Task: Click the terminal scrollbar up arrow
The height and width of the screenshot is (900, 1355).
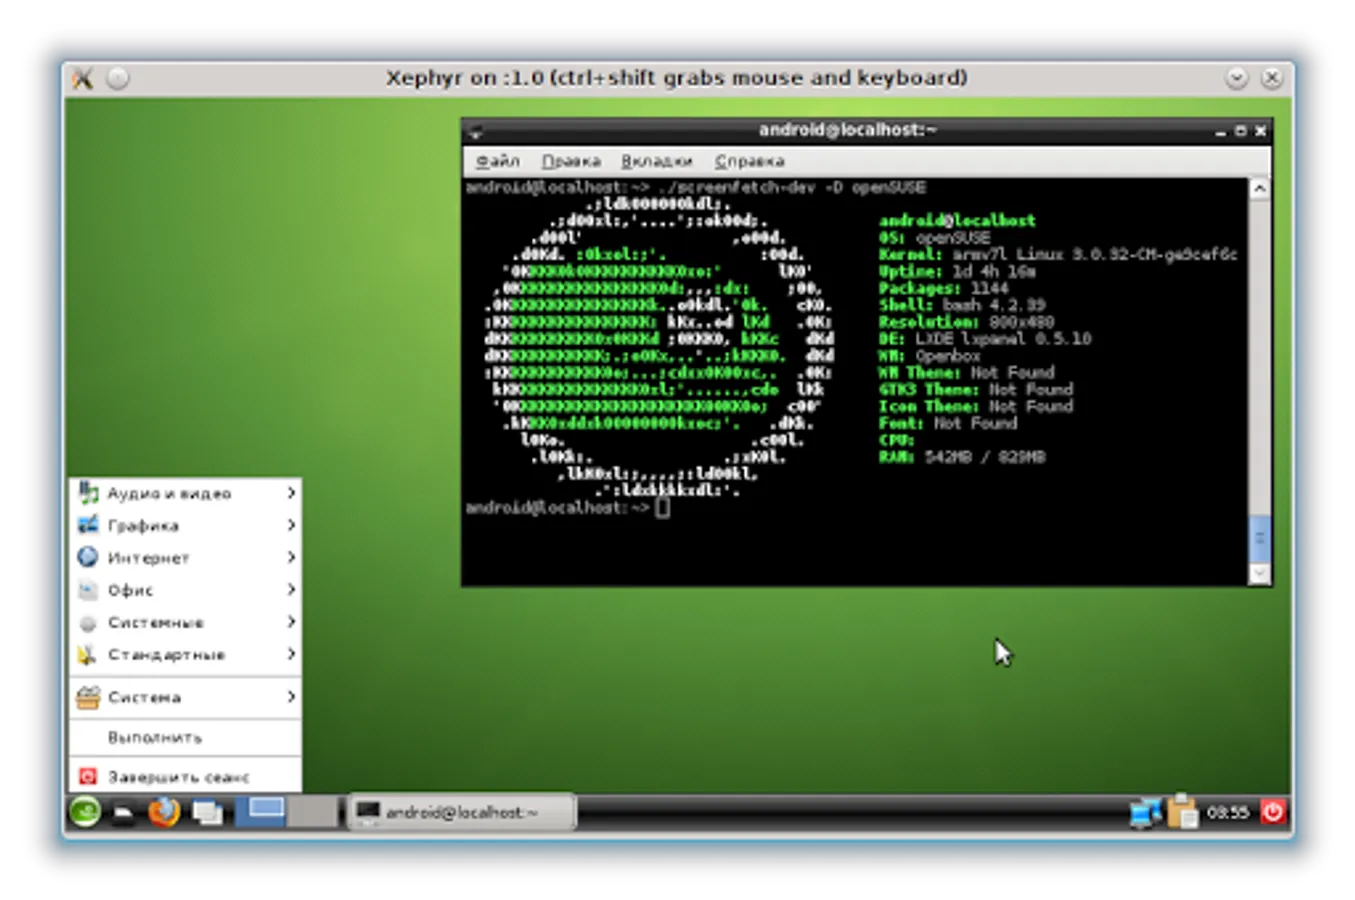Action: (x=1260, y=188)
